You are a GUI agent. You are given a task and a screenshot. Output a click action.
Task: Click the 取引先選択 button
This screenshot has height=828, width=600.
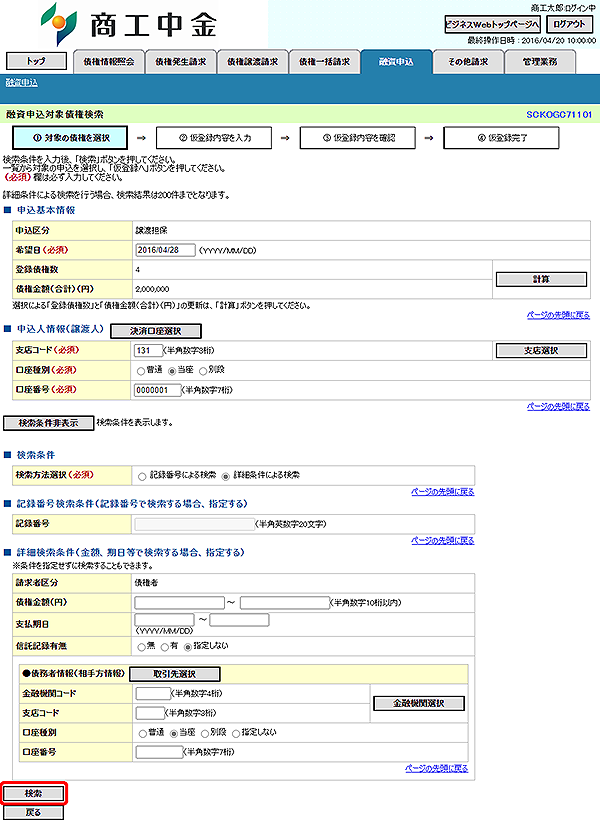tap(175, 674)
